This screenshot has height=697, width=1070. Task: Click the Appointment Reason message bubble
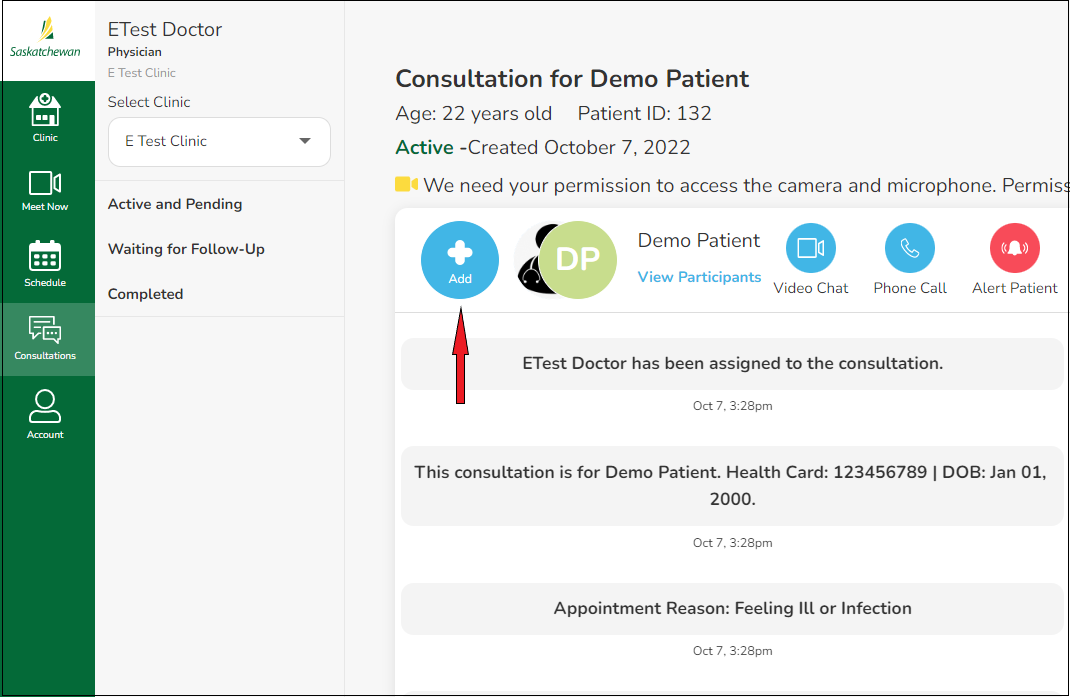point(732,608)
